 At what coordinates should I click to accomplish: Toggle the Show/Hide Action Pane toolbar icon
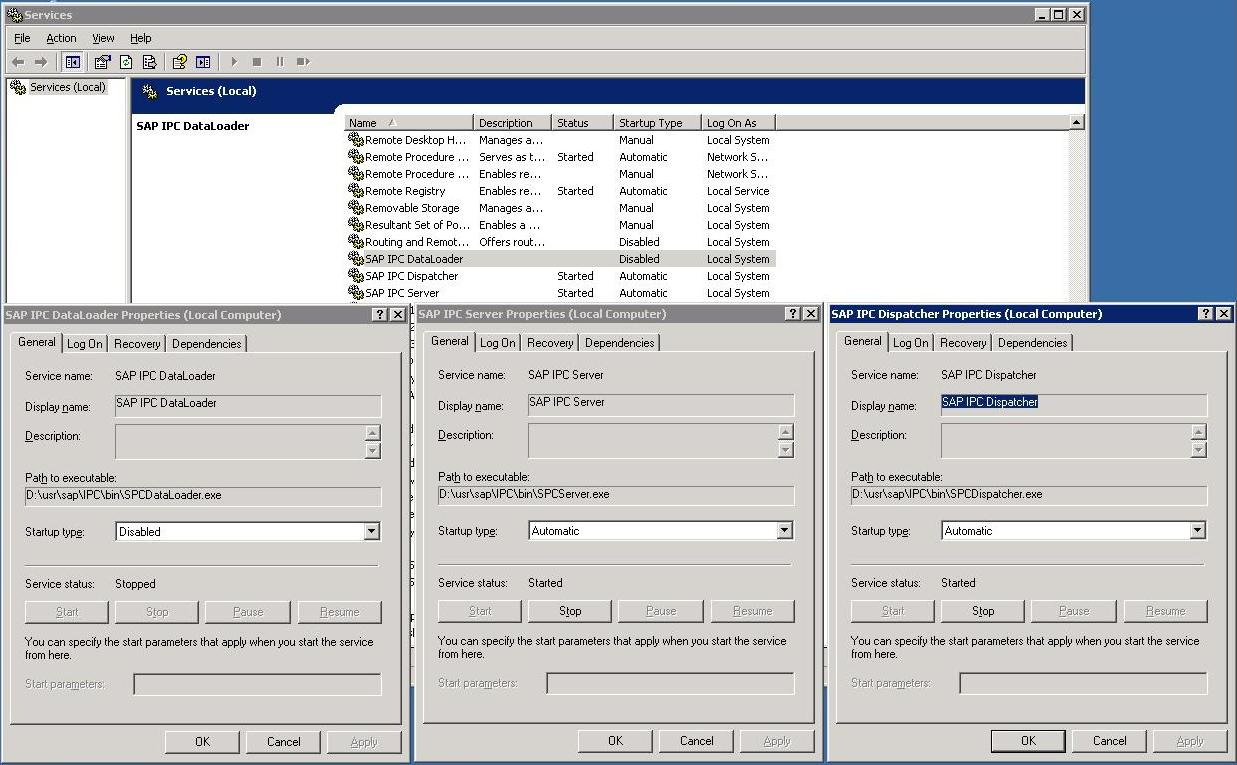click(x=203, y=62)
